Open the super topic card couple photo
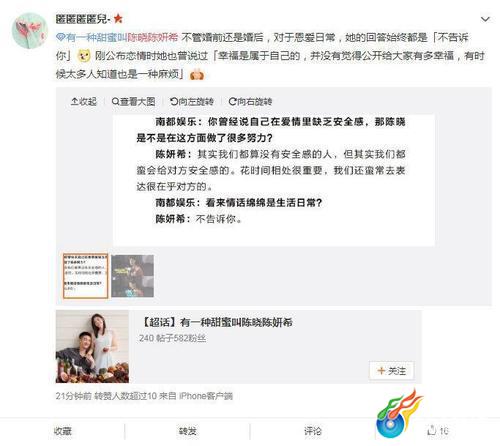500x446 pixels. (x=92, y=347)
